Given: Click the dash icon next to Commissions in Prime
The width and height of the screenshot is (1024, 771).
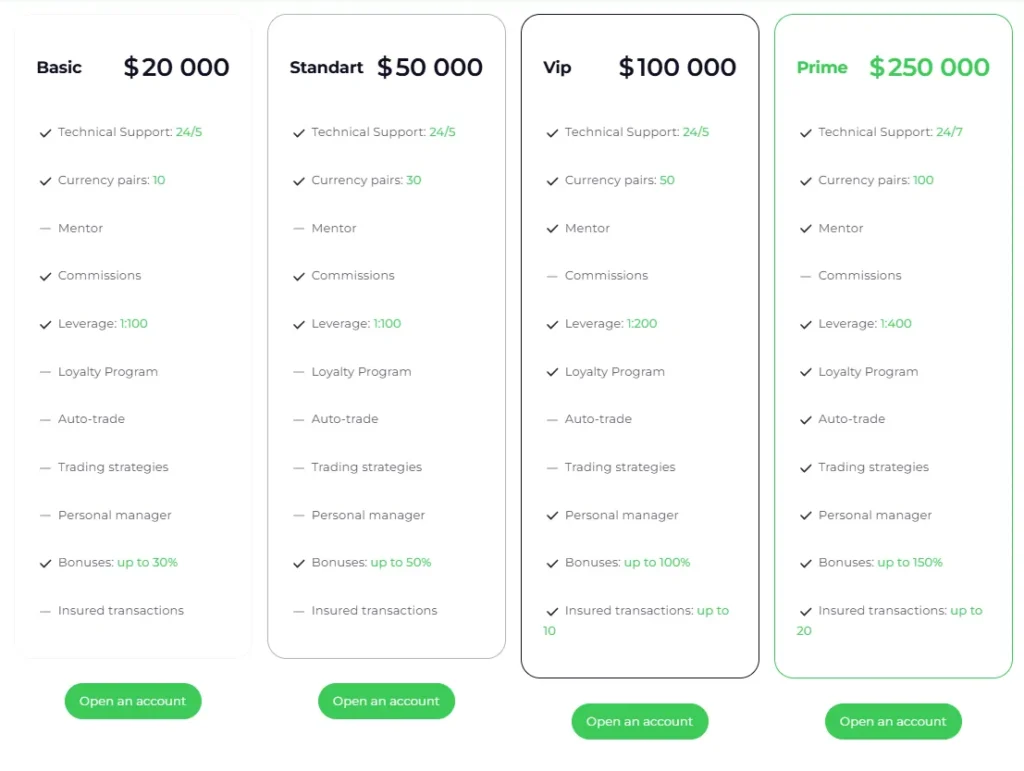Looking at the screenshot, I should (x=806, y=276).
